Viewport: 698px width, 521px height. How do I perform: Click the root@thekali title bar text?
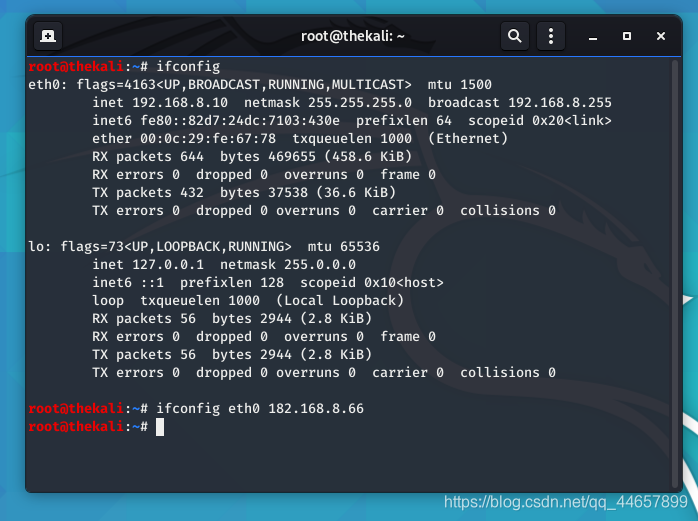[352, 37]
